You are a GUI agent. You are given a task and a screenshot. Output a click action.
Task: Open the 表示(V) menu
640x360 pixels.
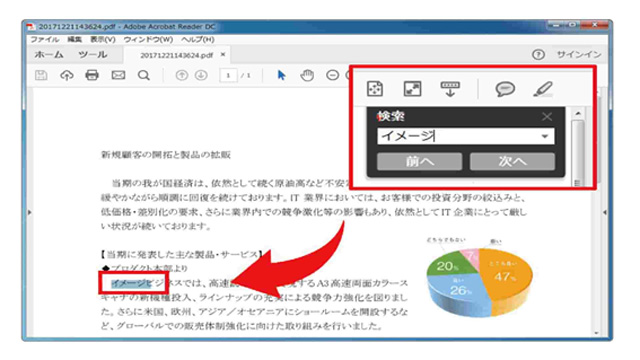click(x=103, y=40)
